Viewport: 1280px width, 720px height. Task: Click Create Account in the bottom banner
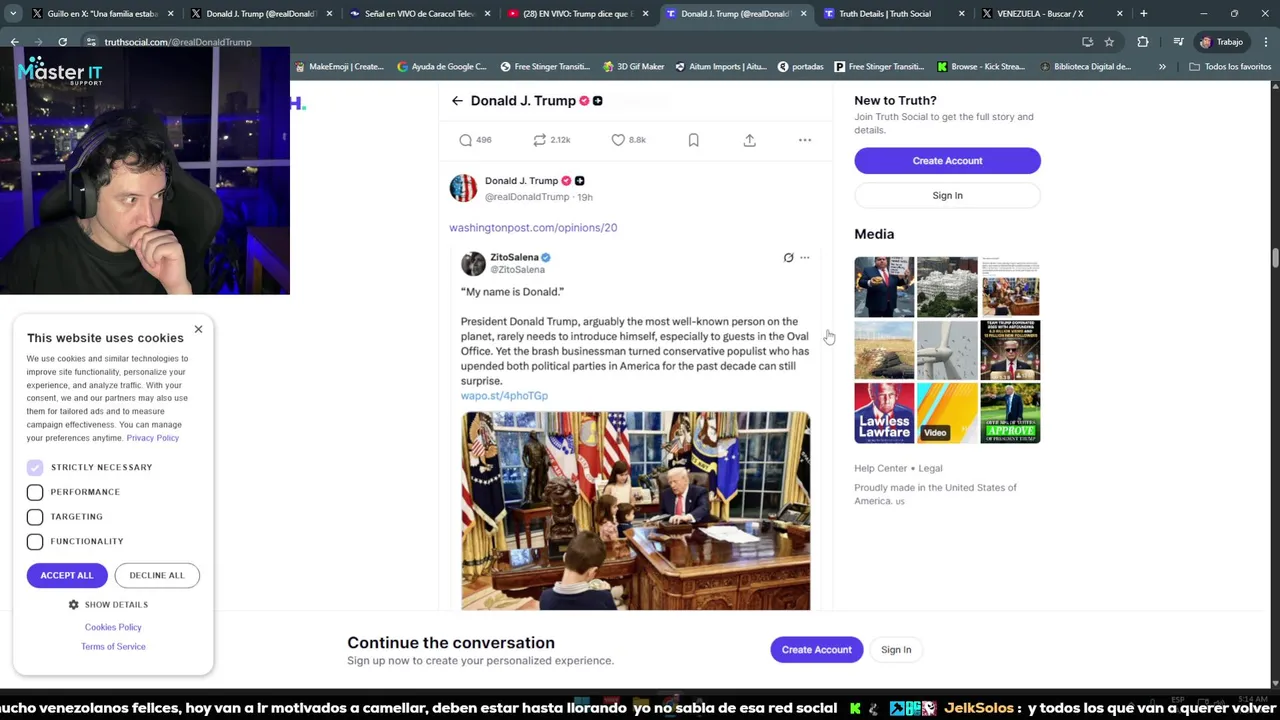817,650
